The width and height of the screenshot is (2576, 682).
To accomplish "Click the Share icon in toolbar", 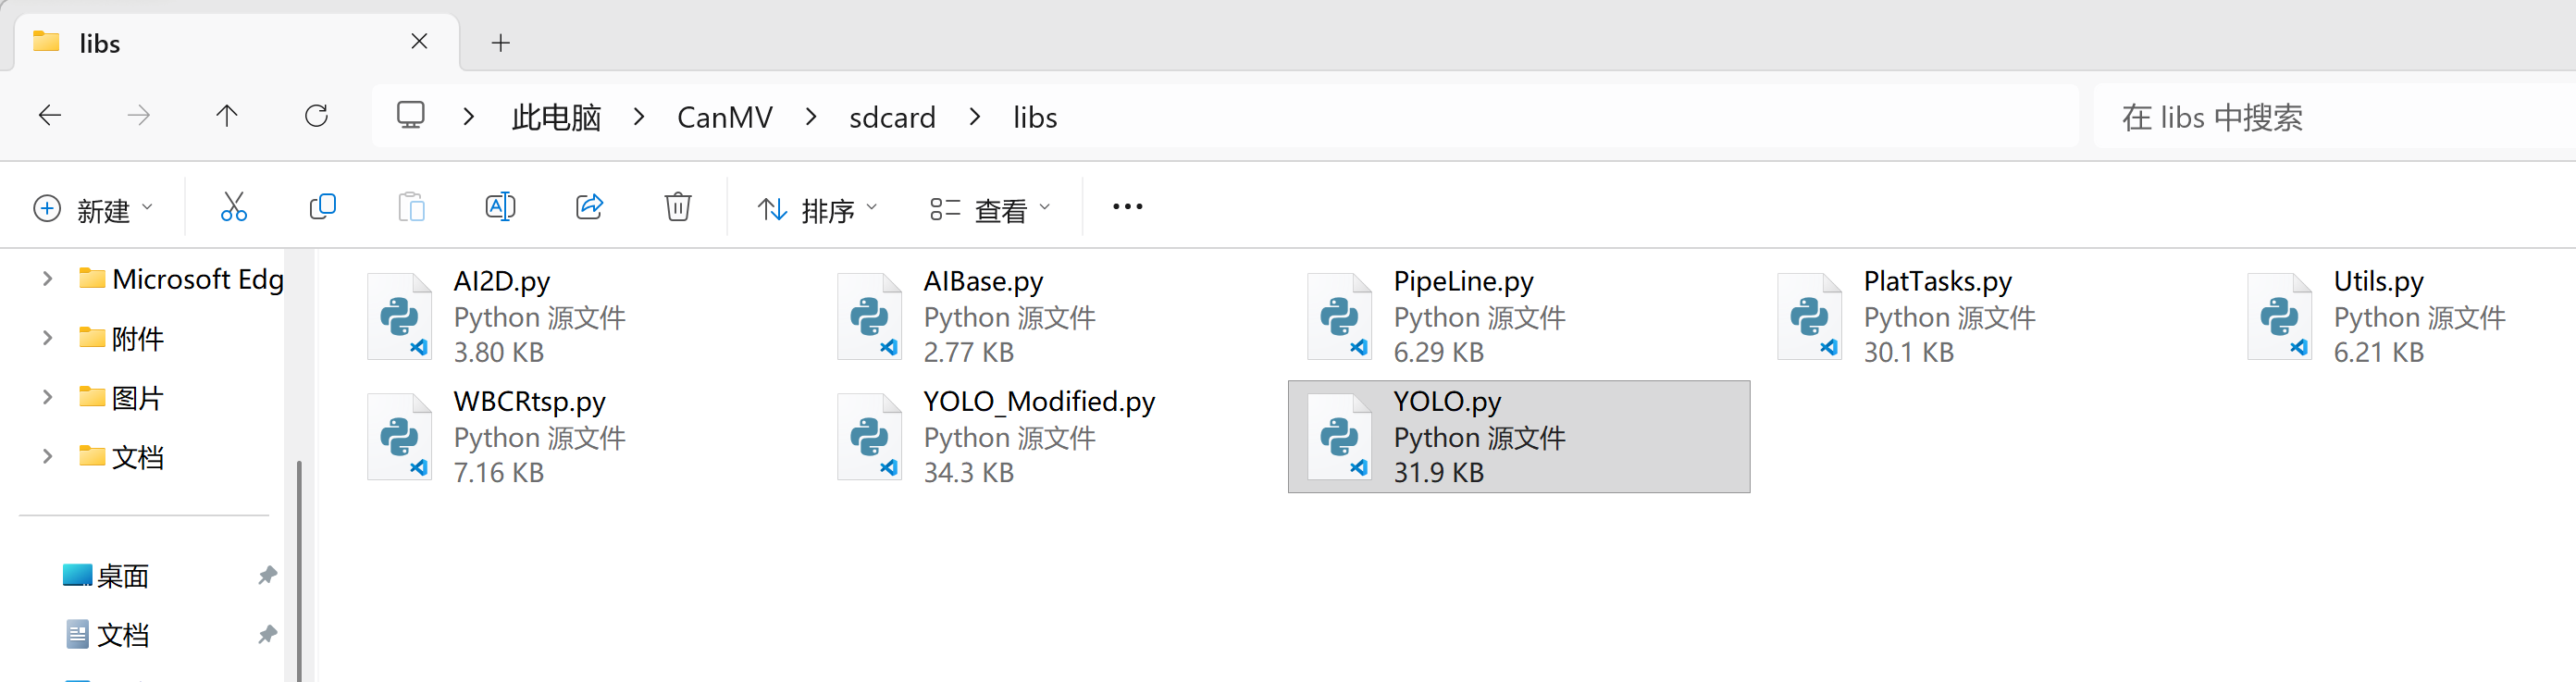I will [589, 207].
